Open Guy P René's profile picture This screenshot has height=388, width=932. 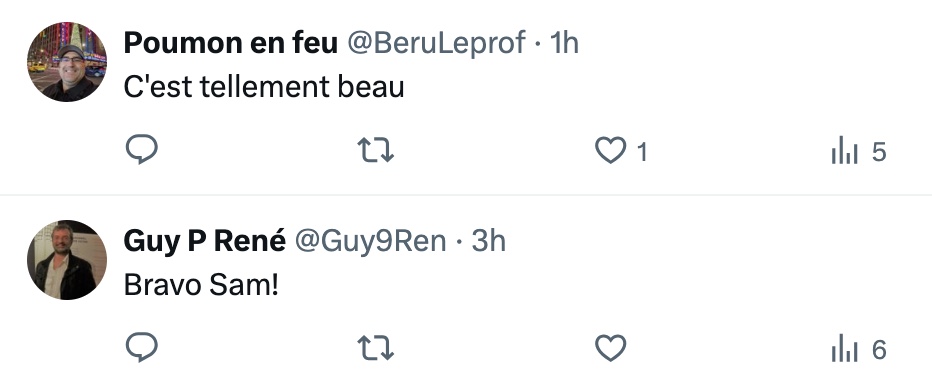point(67,260)
